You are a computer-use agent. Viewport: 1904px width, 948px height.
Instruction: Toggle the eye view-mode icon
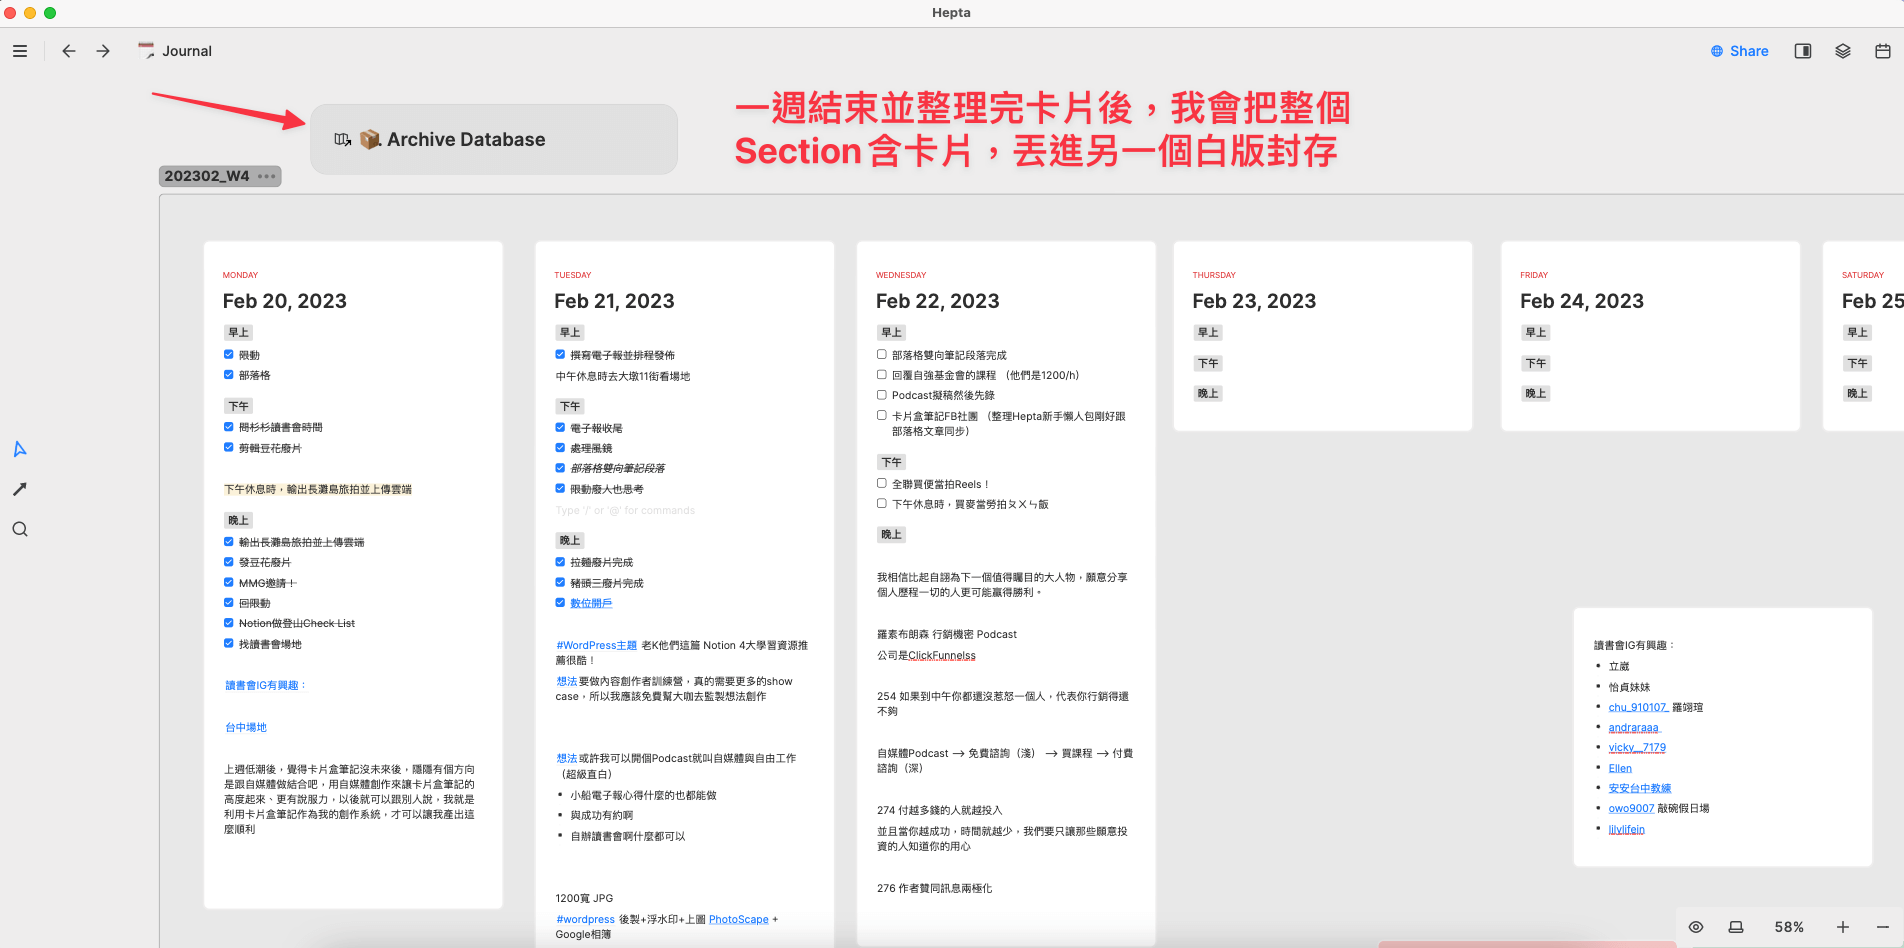click(x=1696, y=927)
